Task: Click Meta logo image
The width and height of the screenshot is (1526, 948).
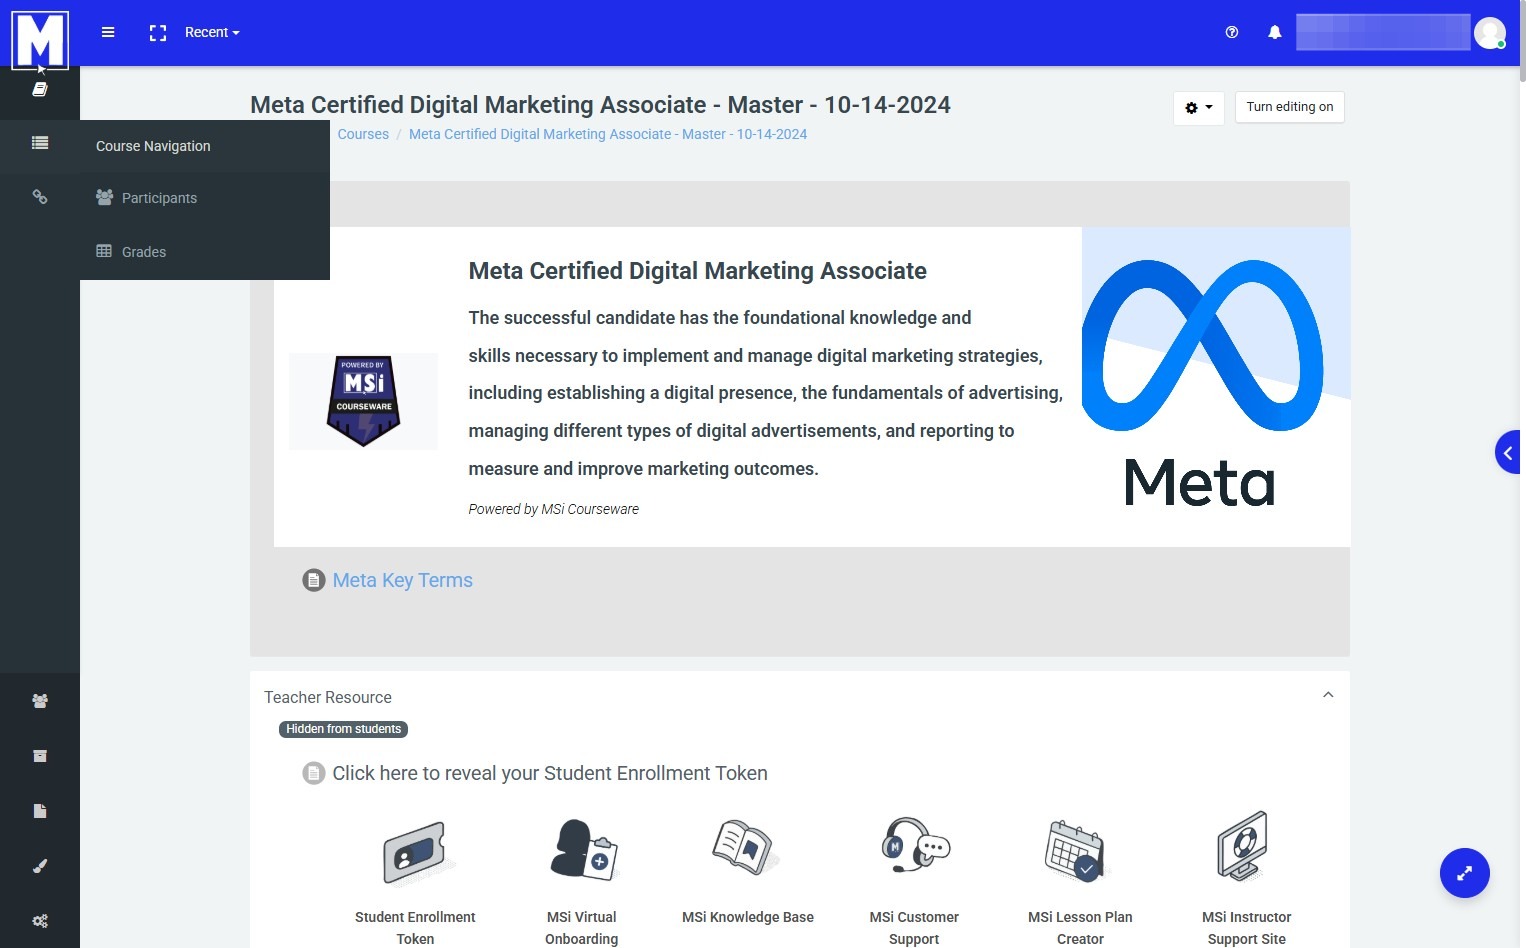Action: tap(1216, 387)
